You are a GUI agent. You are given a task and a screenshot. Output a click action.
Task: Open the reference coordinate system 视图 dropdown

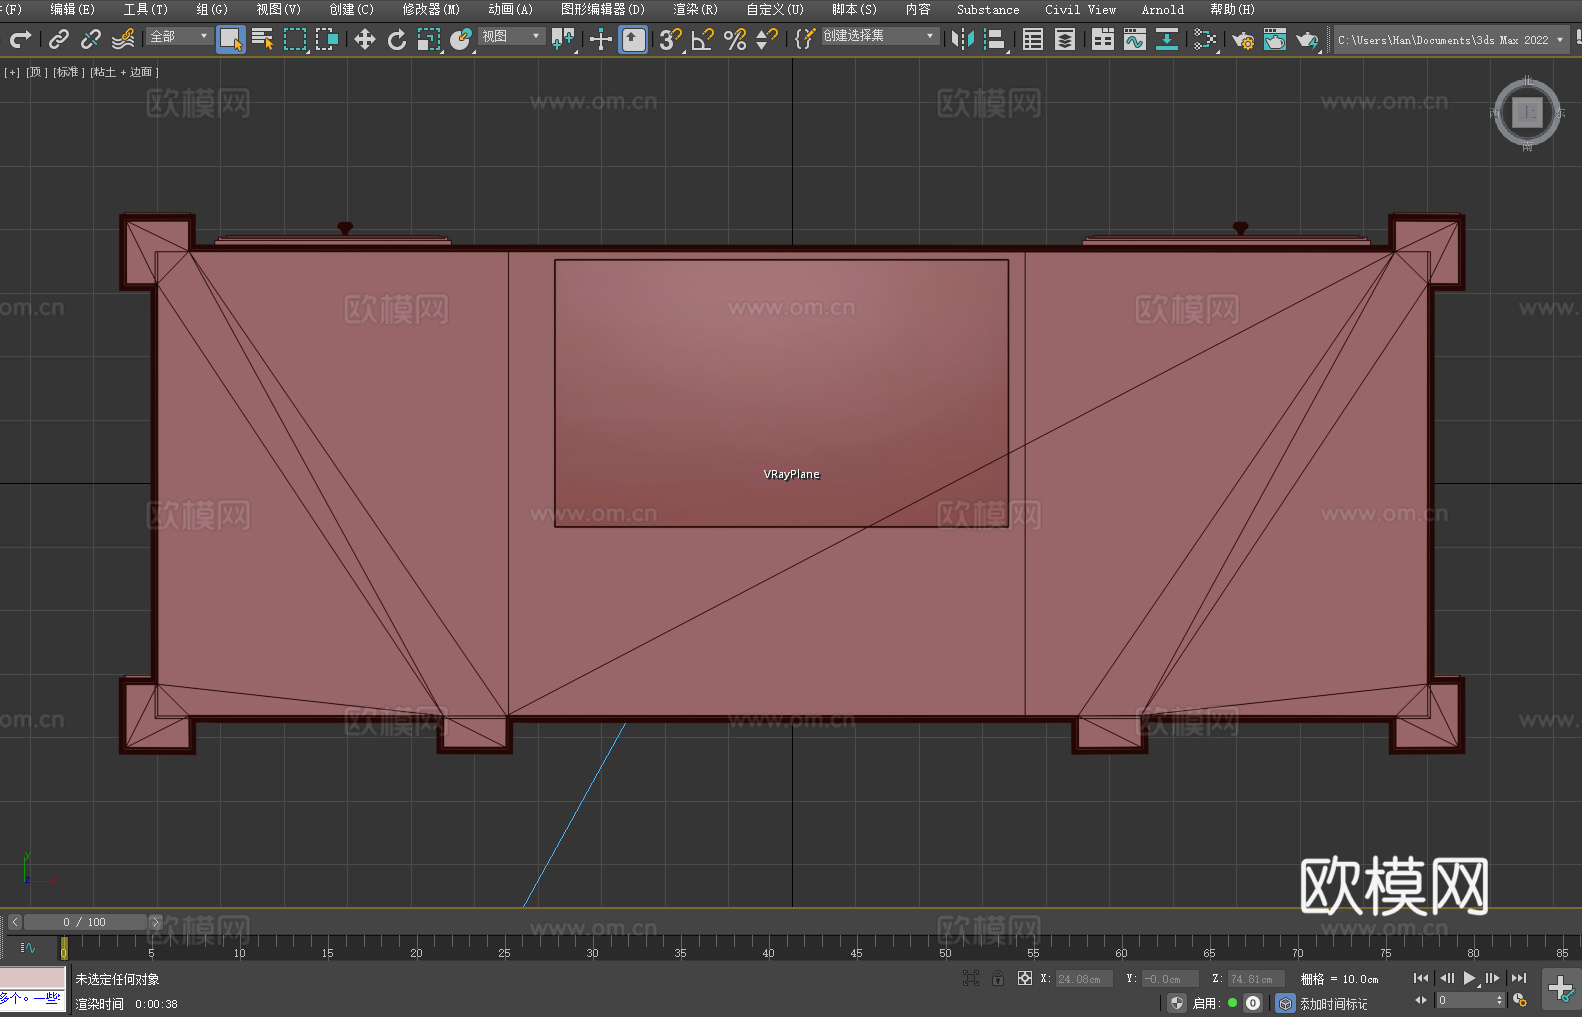(511, 36)
